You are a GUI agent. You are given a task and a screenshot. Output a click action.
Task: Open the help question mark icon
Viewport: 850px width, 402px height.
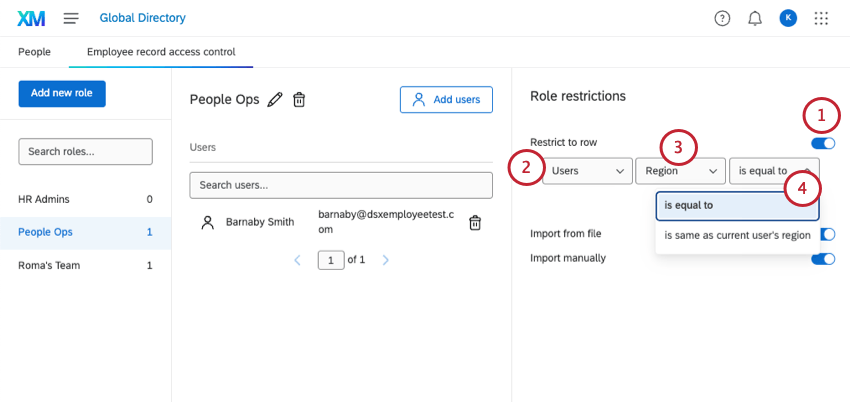tap(722, 18)
